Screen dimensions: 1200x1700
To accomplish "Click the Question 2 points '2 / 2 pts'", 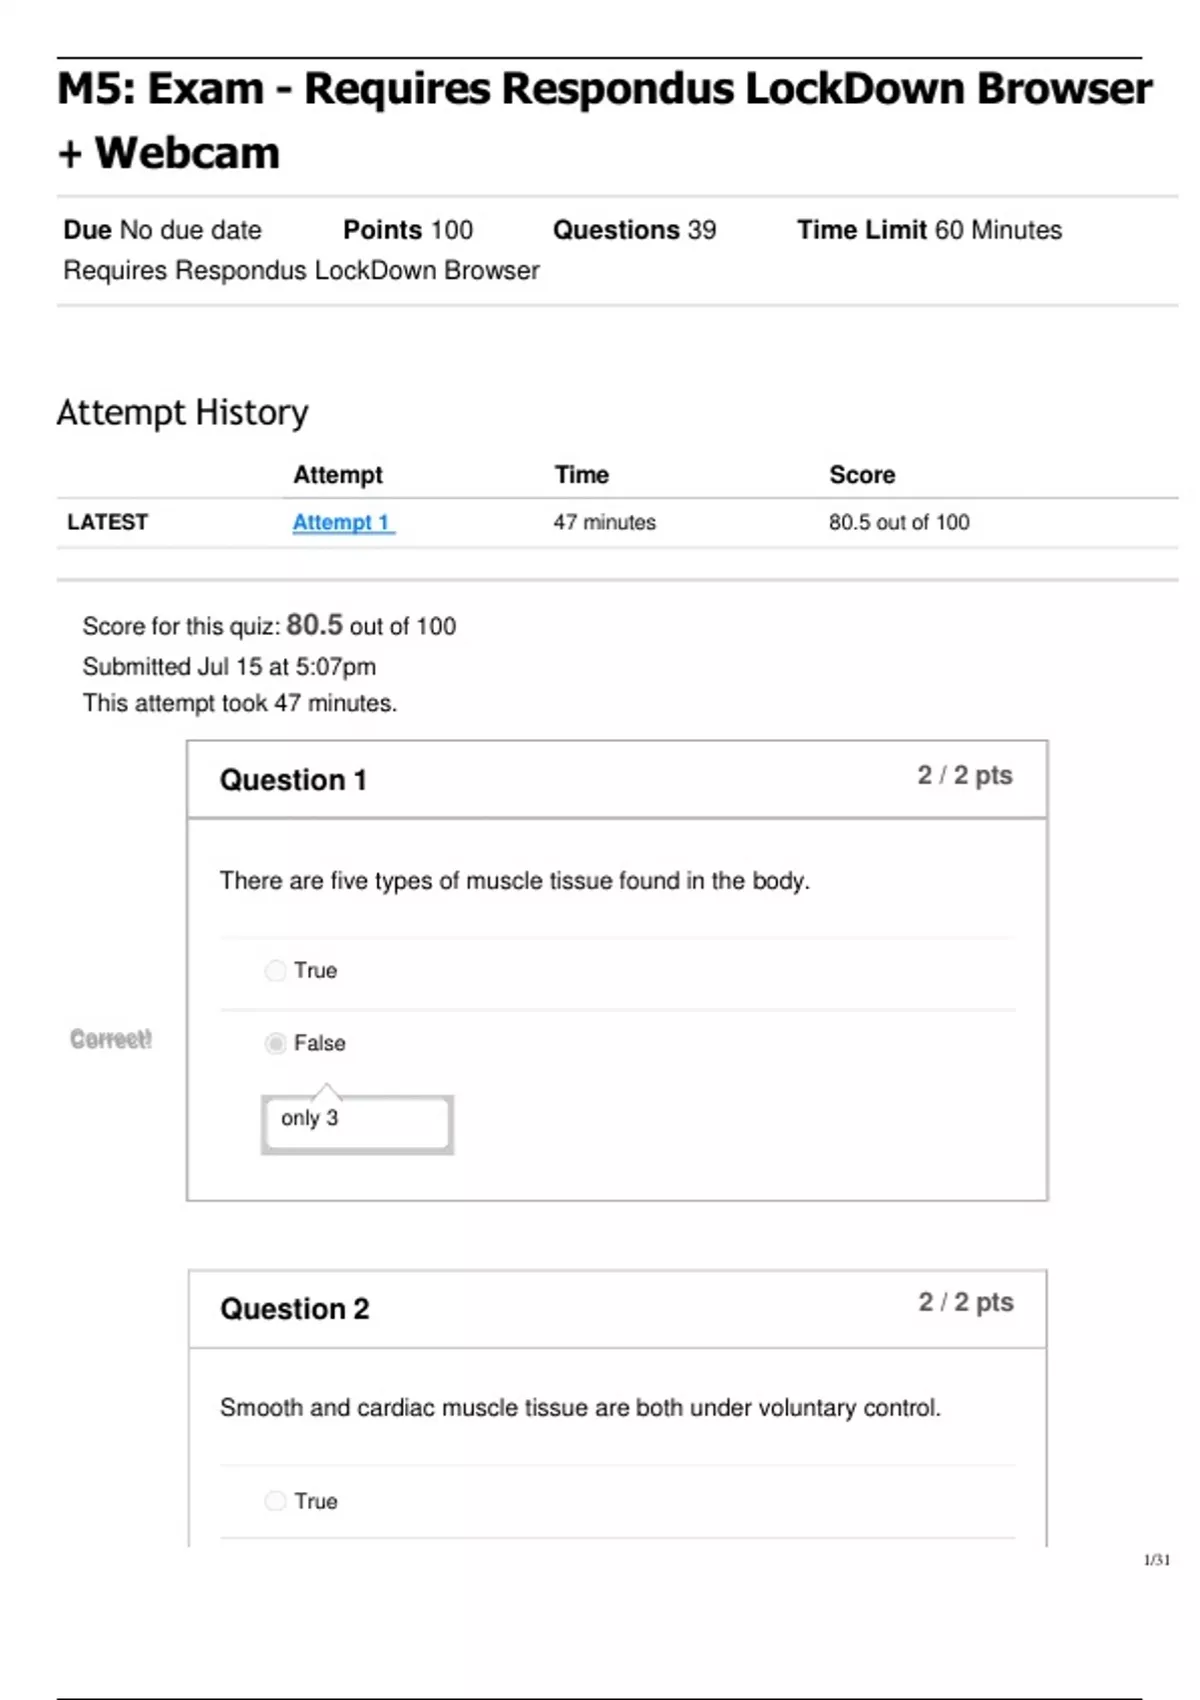I will tap(965, 1302).
